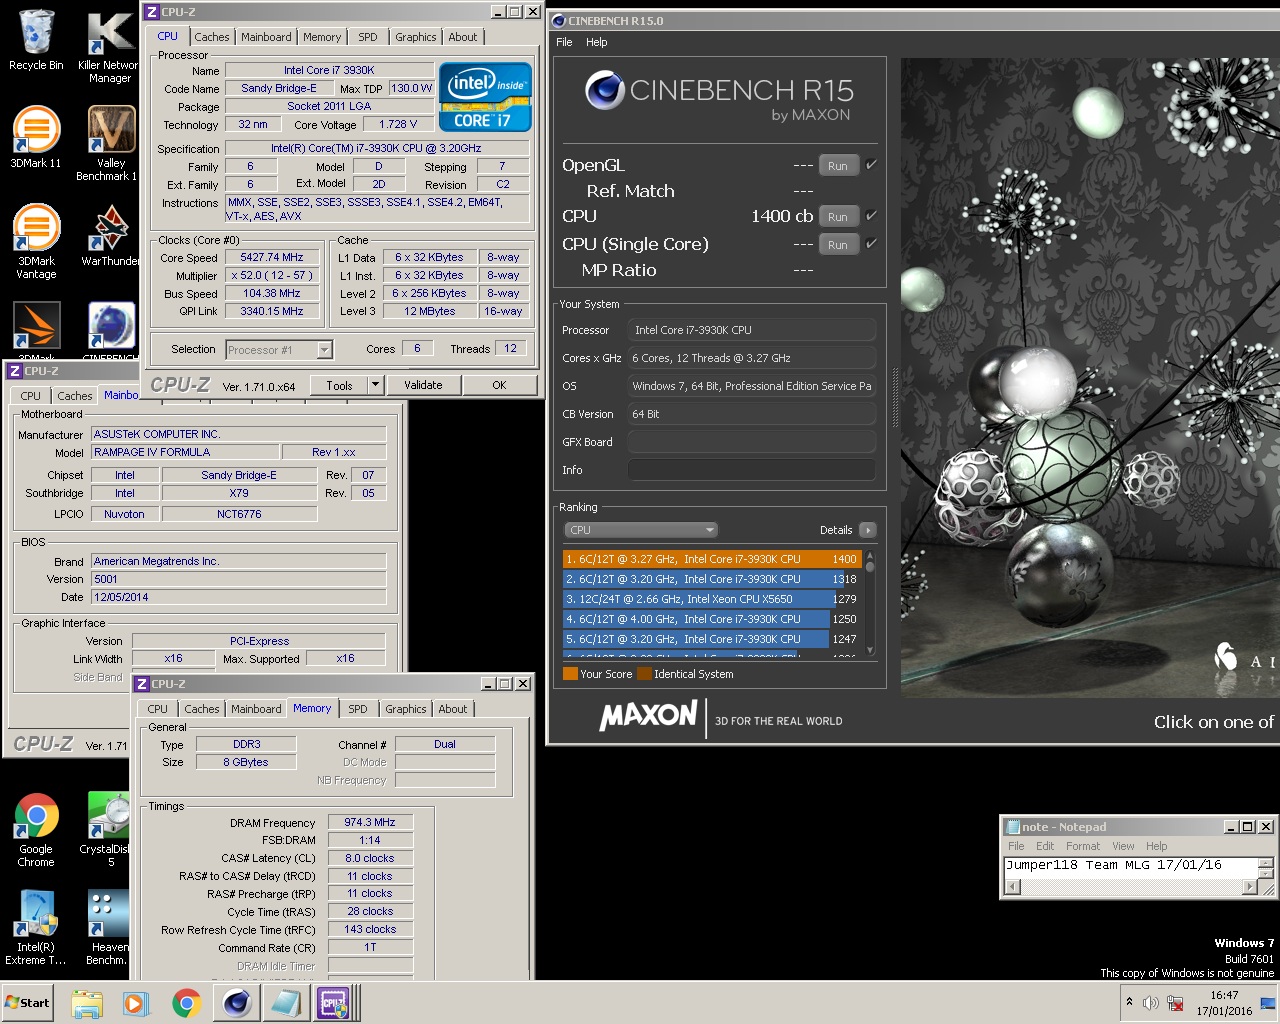1280x1024 pixels.
Task: Select ranking entry Intel Xeon CPU X5650
Action: 710,599
